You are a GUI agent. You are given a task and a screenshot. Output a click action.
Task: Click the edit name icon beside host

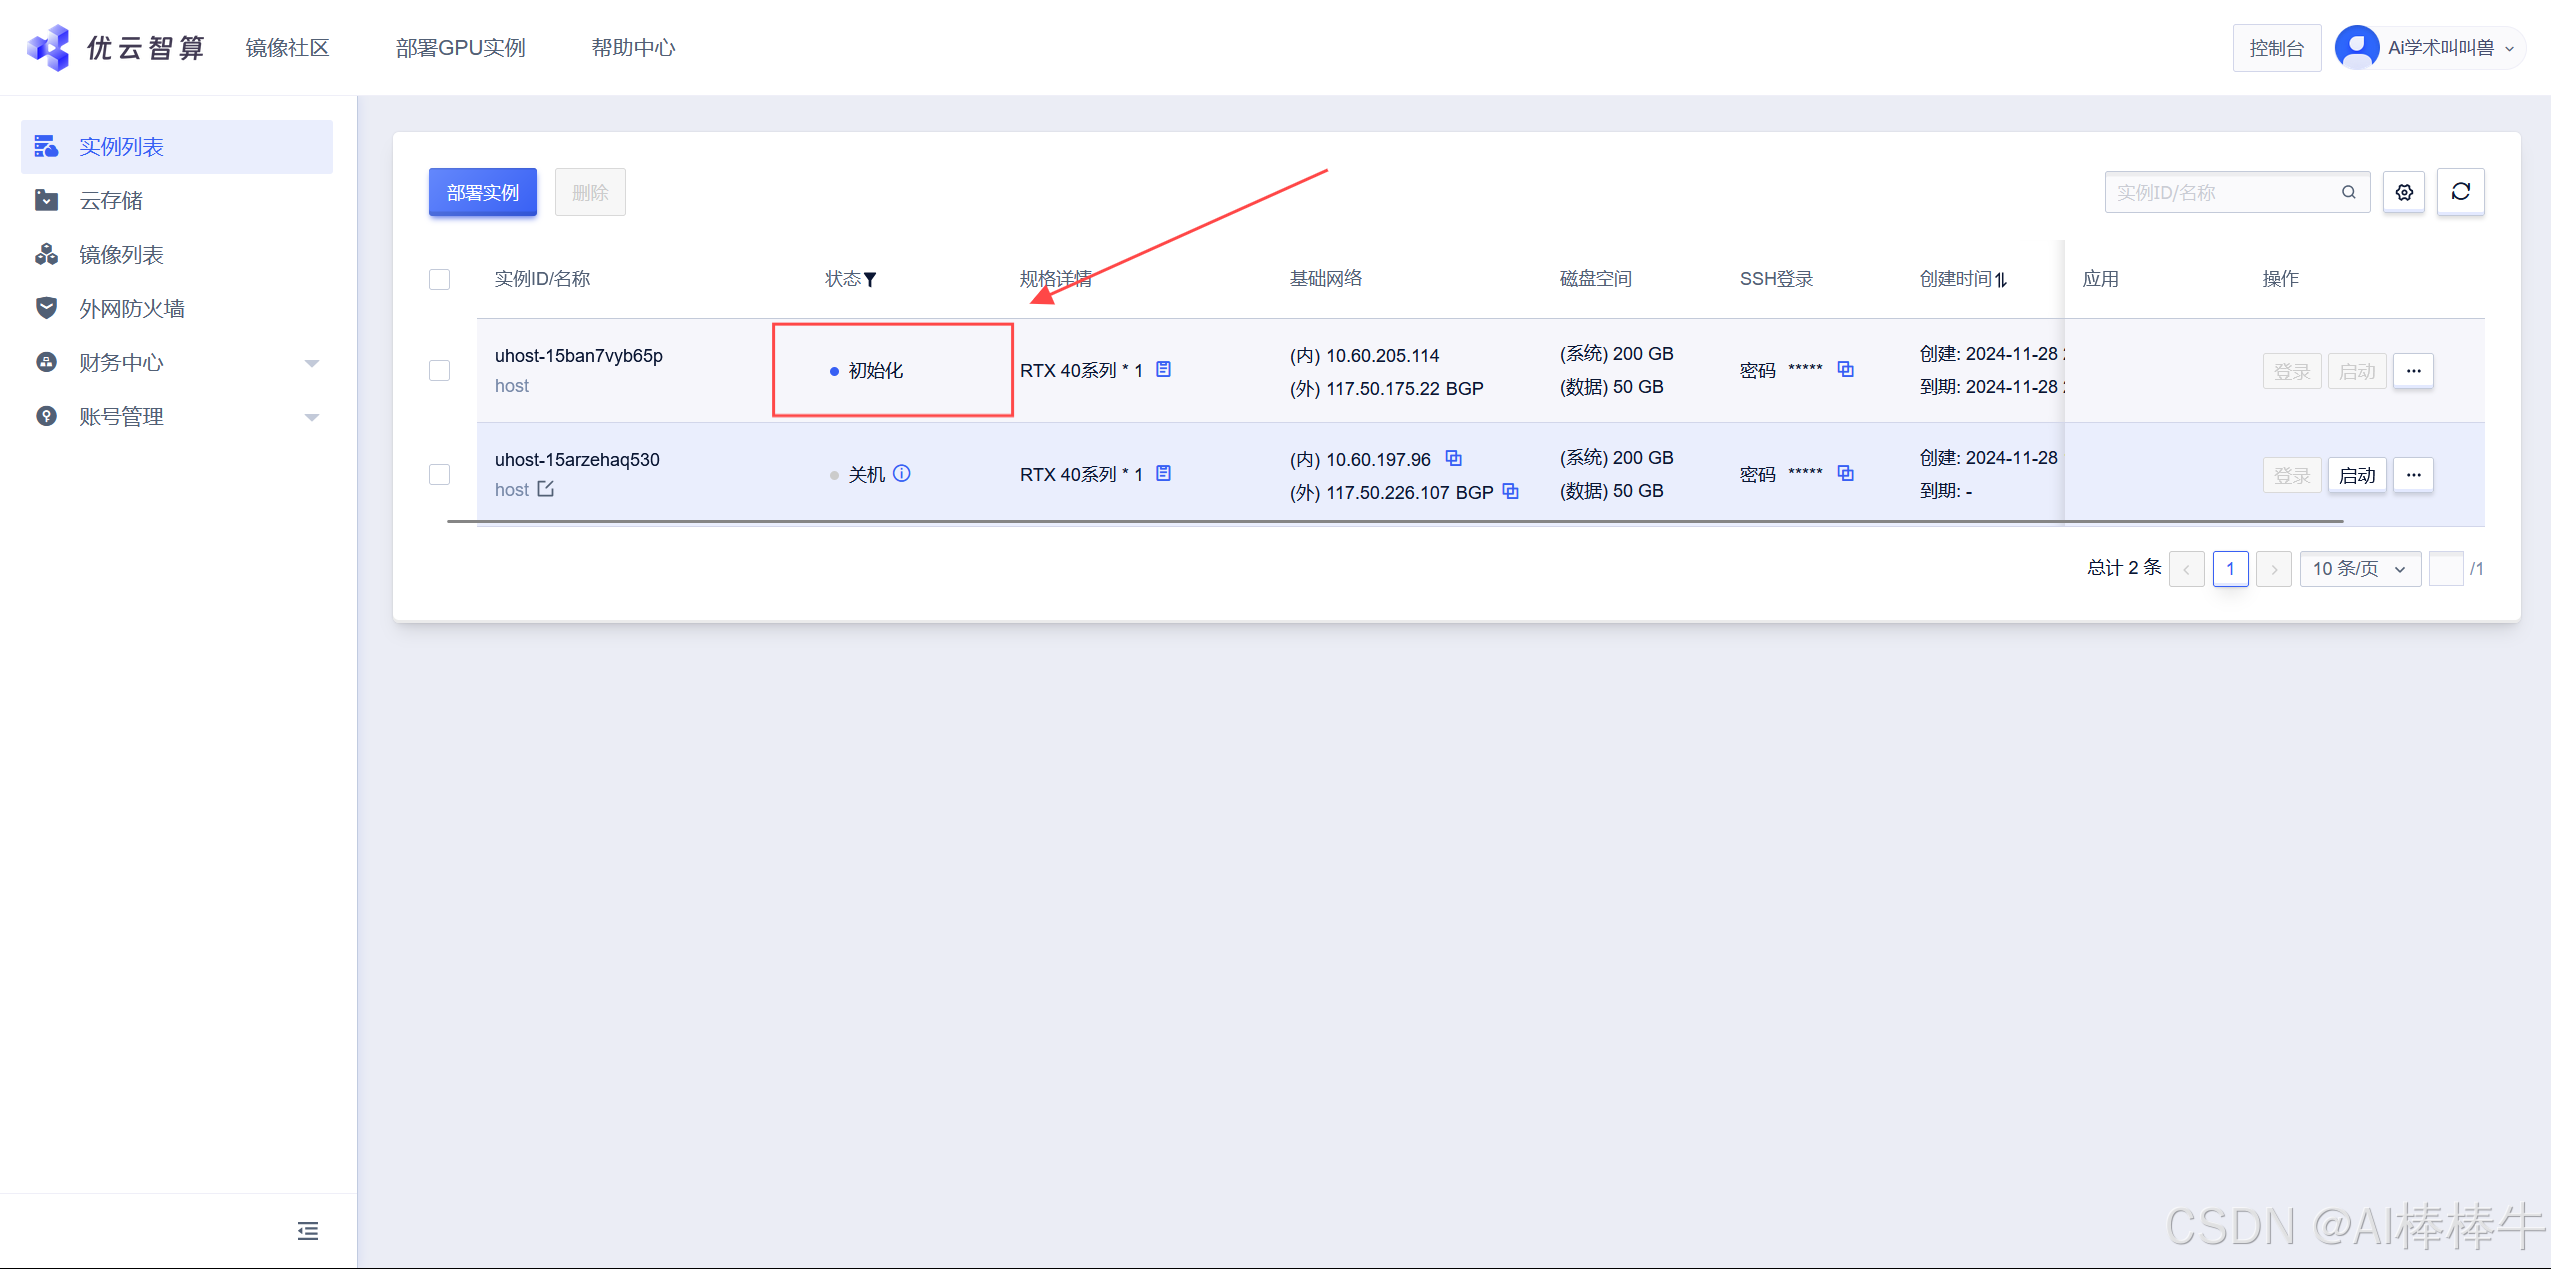pyautogui.click(x=545, y=489)
